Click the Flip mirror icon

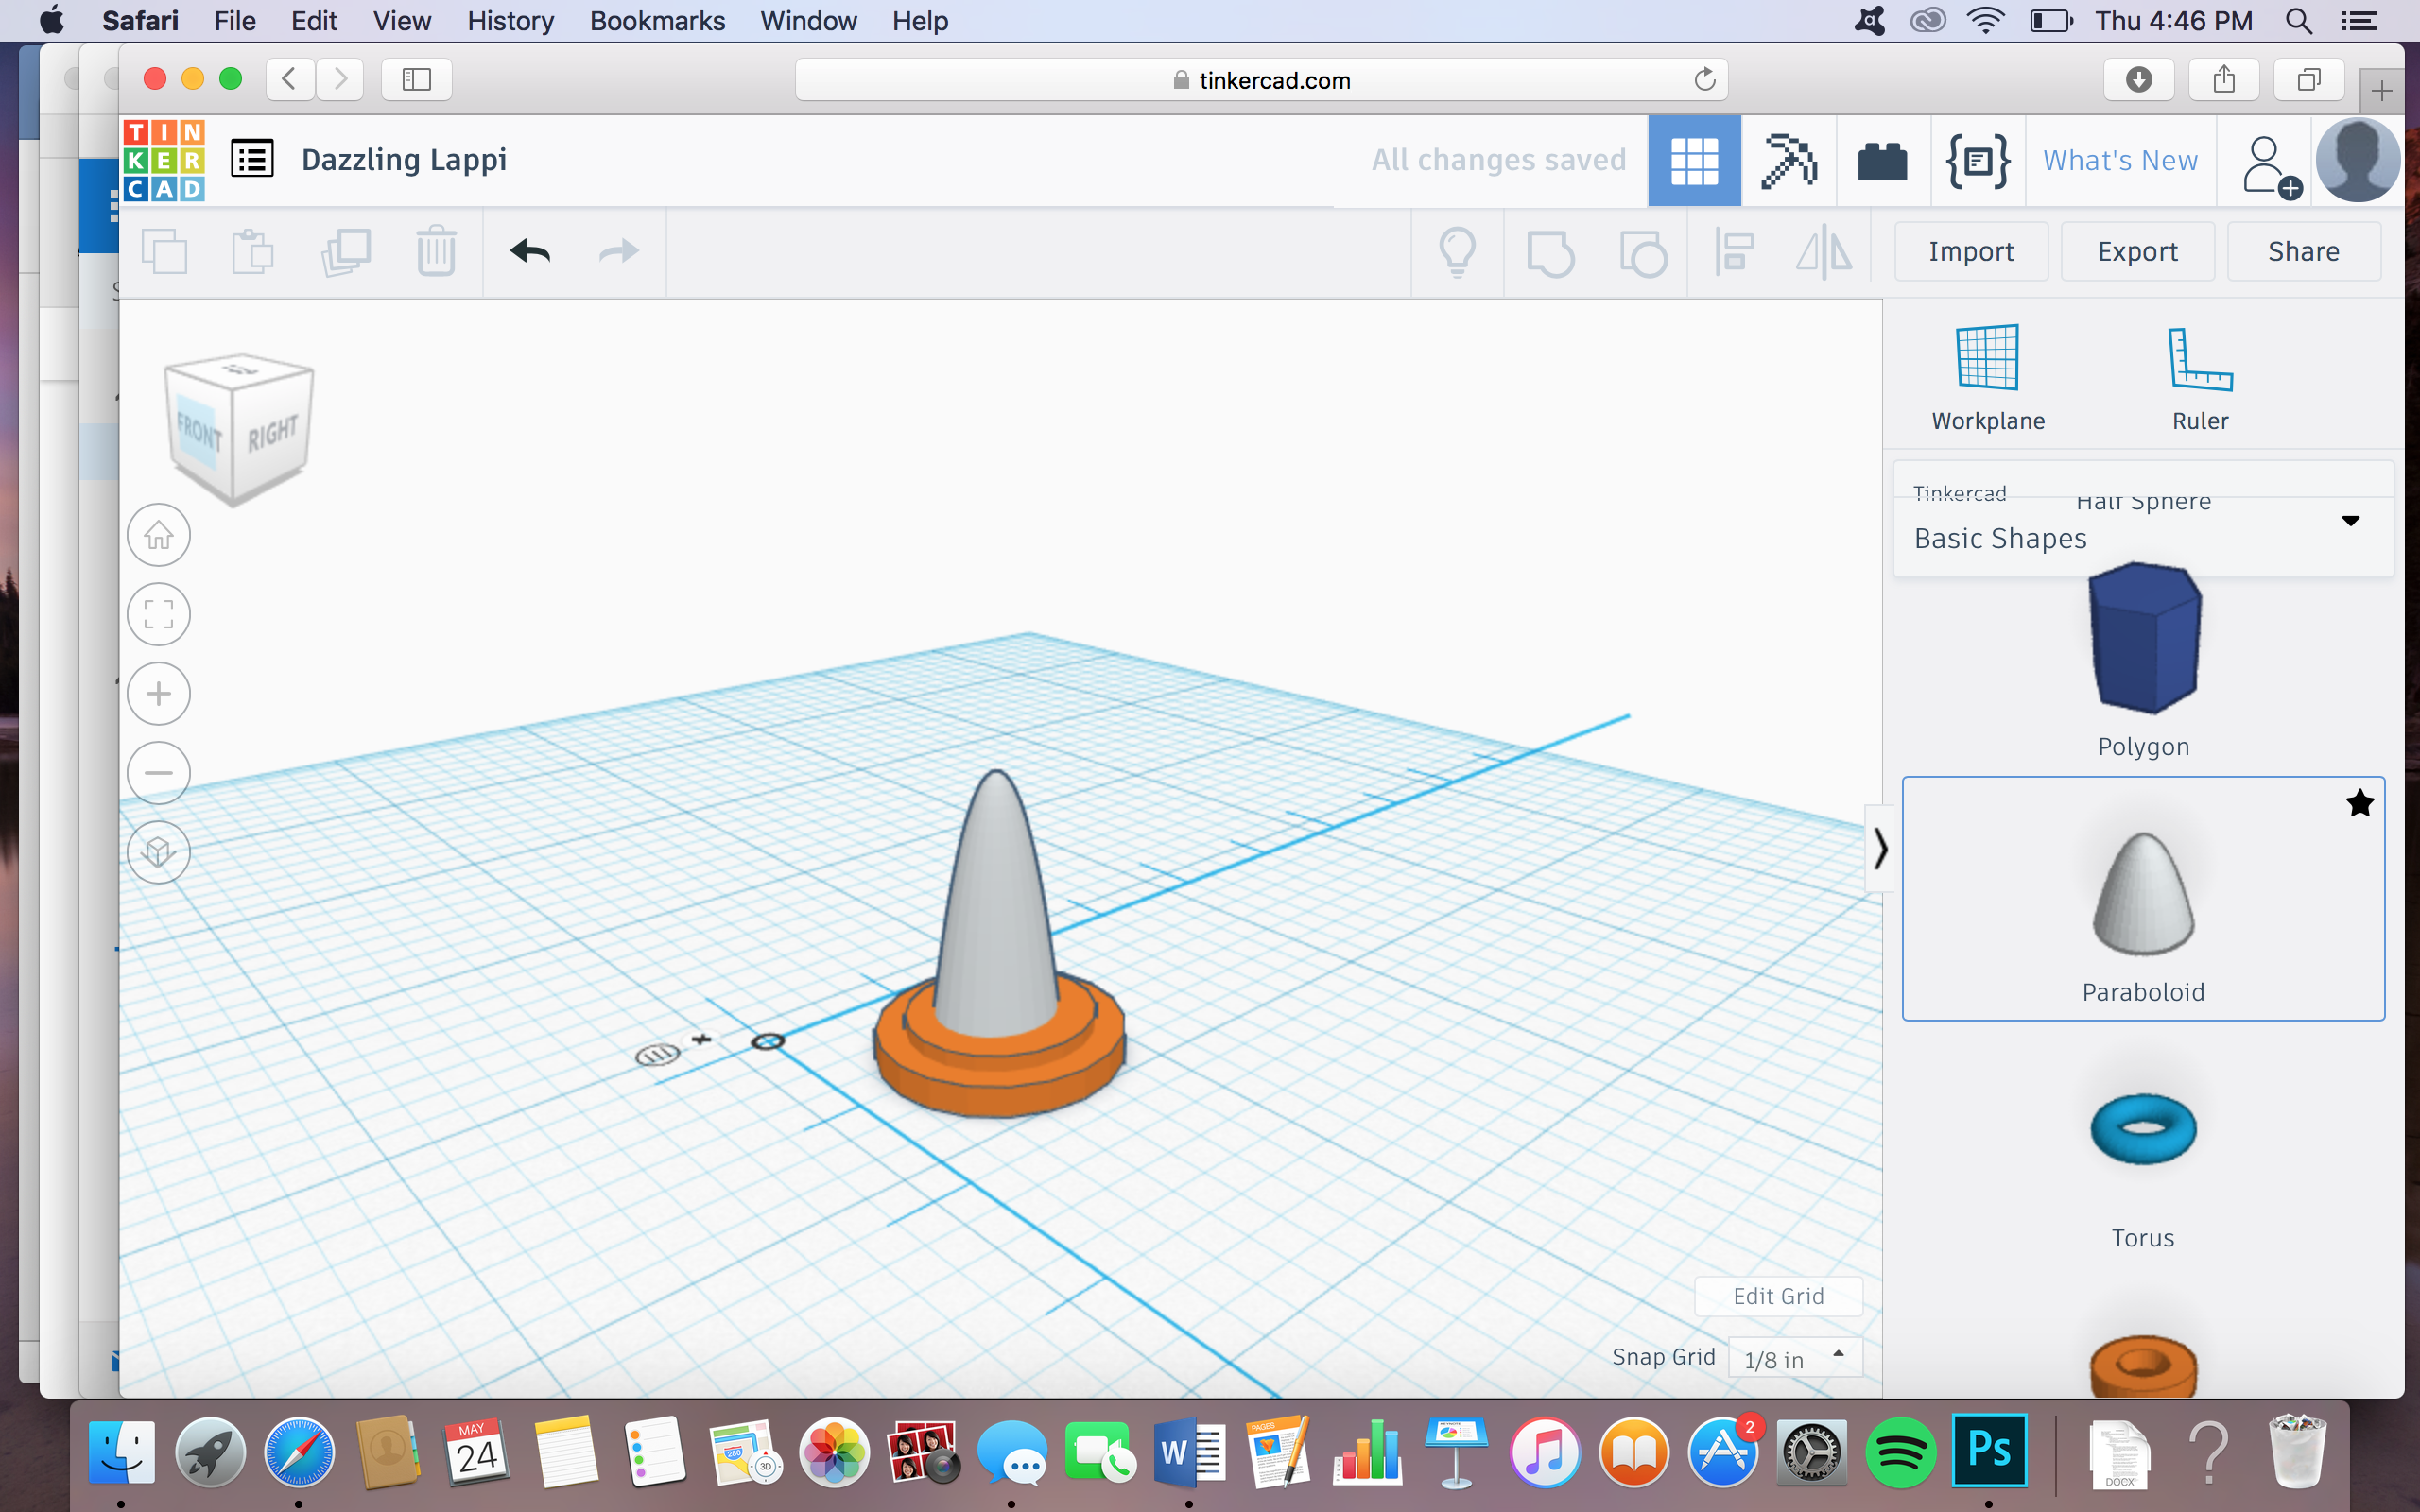tap(1824, 252)
